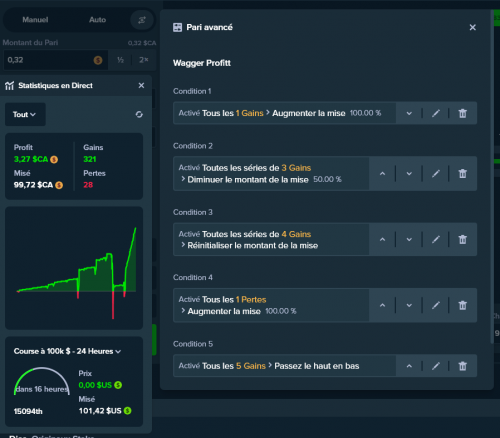Click the race progress gauge
This screenshot has width=500, height=438.
click(42, 382)
